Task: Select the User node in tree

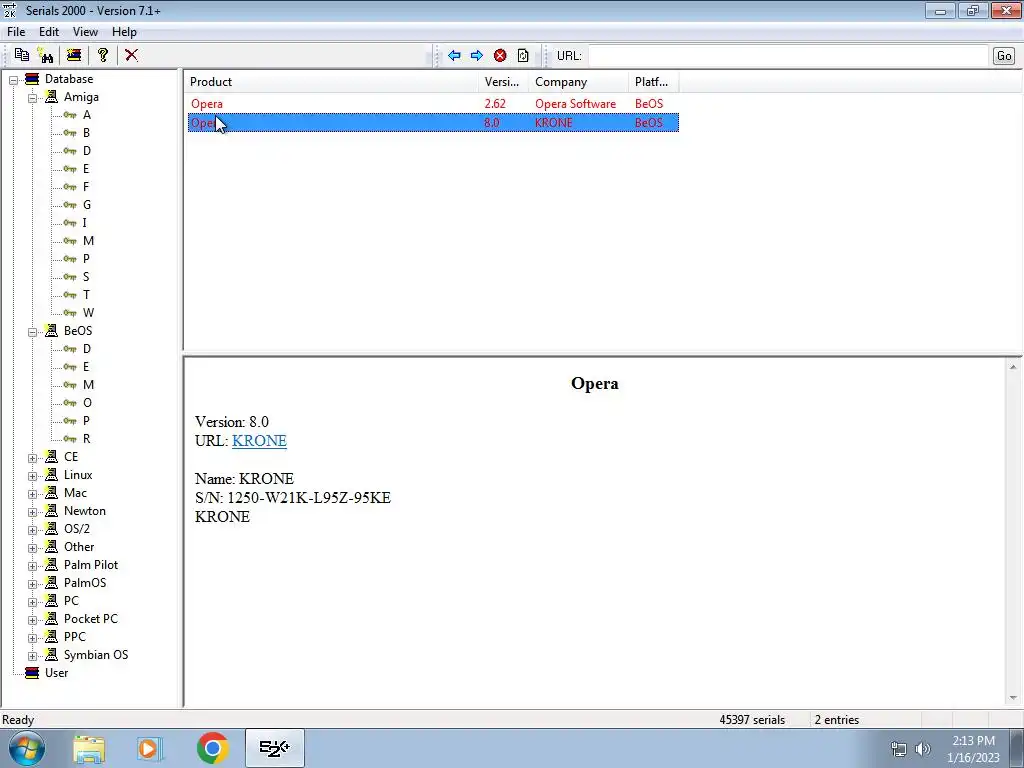Action: tap(56, 673)
